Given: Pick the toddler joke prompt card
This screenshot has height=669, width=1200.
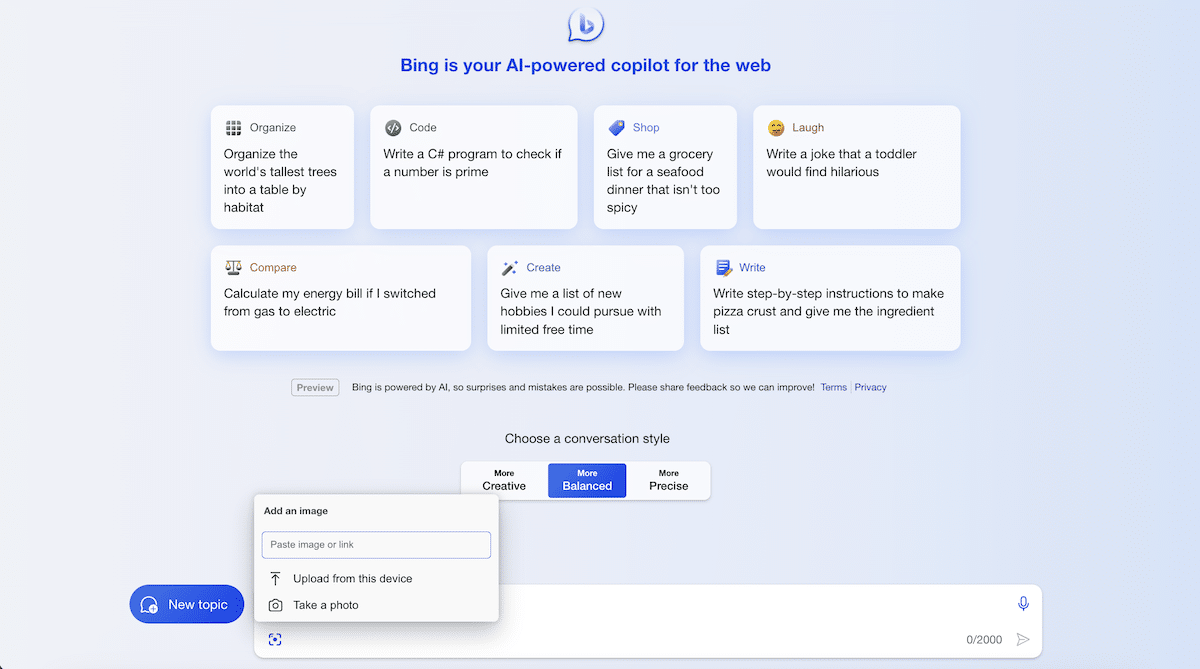Looking at the screenshot, I should [x=857, y=167].
